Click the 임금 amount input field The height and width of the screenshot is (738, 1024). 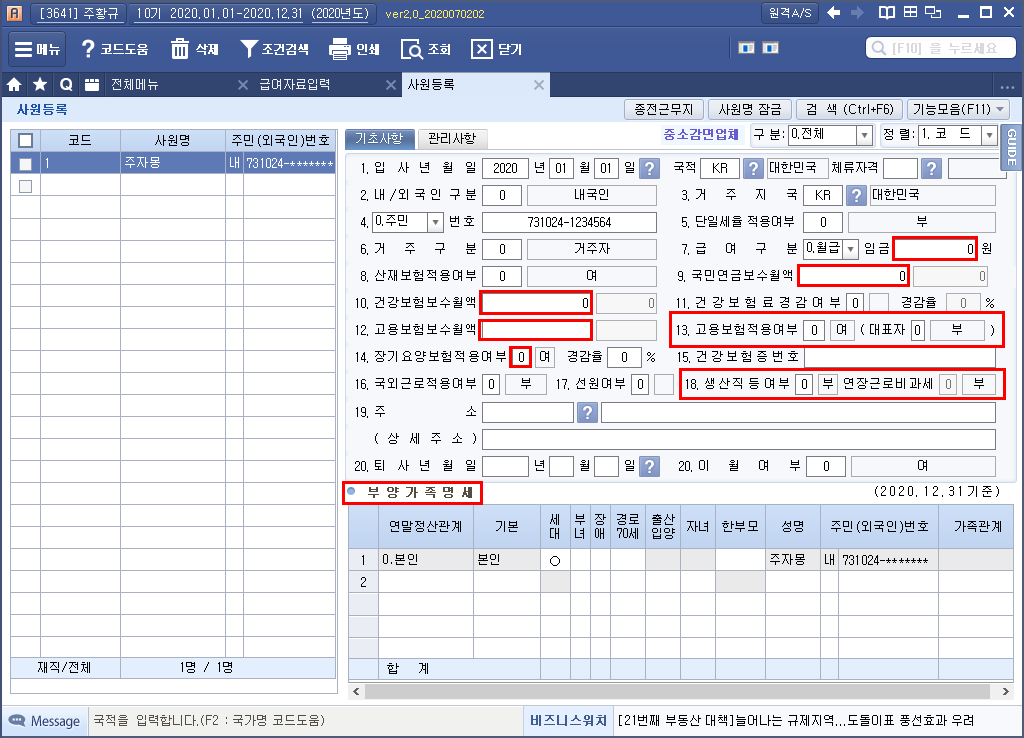[935, 249]
